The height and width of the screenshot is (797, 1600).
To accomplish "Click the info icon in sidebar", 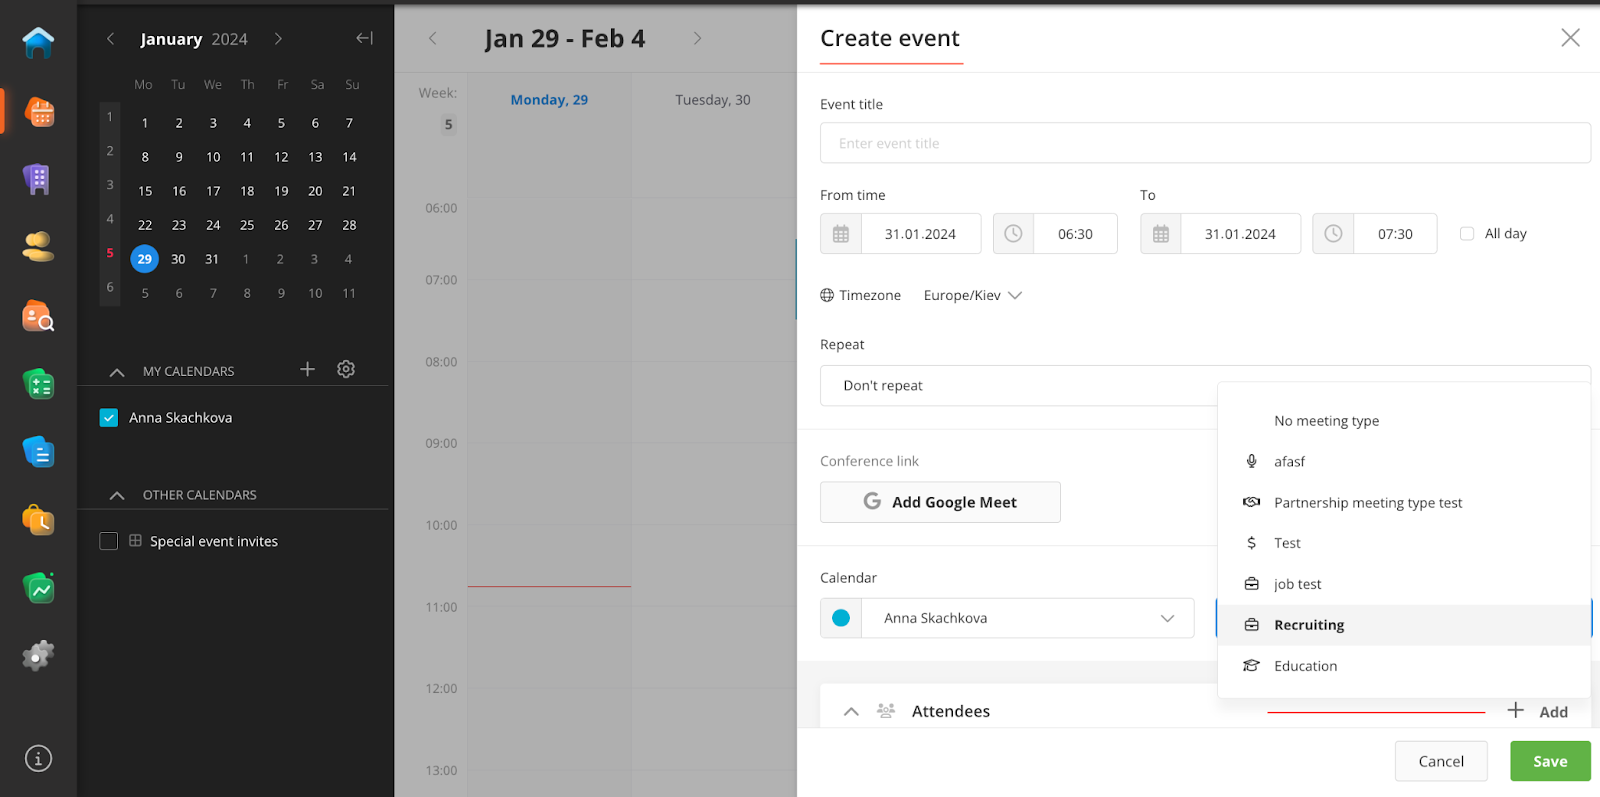I will tap(38, 759).
